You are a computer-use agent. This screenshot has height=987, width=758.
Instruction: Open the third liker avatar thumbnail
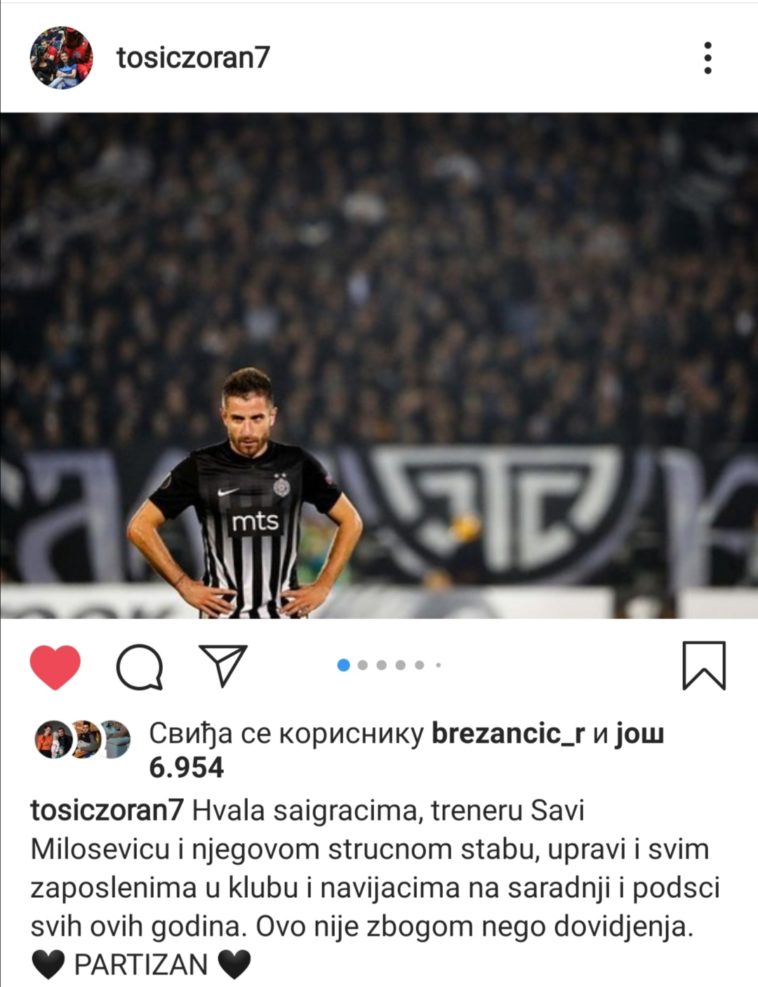pyautogui.click(x=116, y=739)
